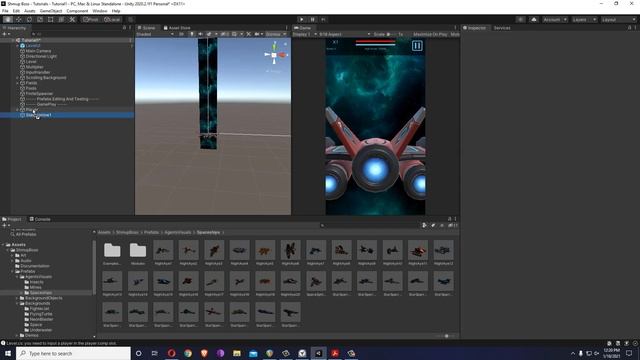Screen dimensions: 640x360
Task: Select the Audio folder in Project tree
Action: coord(25,260)
